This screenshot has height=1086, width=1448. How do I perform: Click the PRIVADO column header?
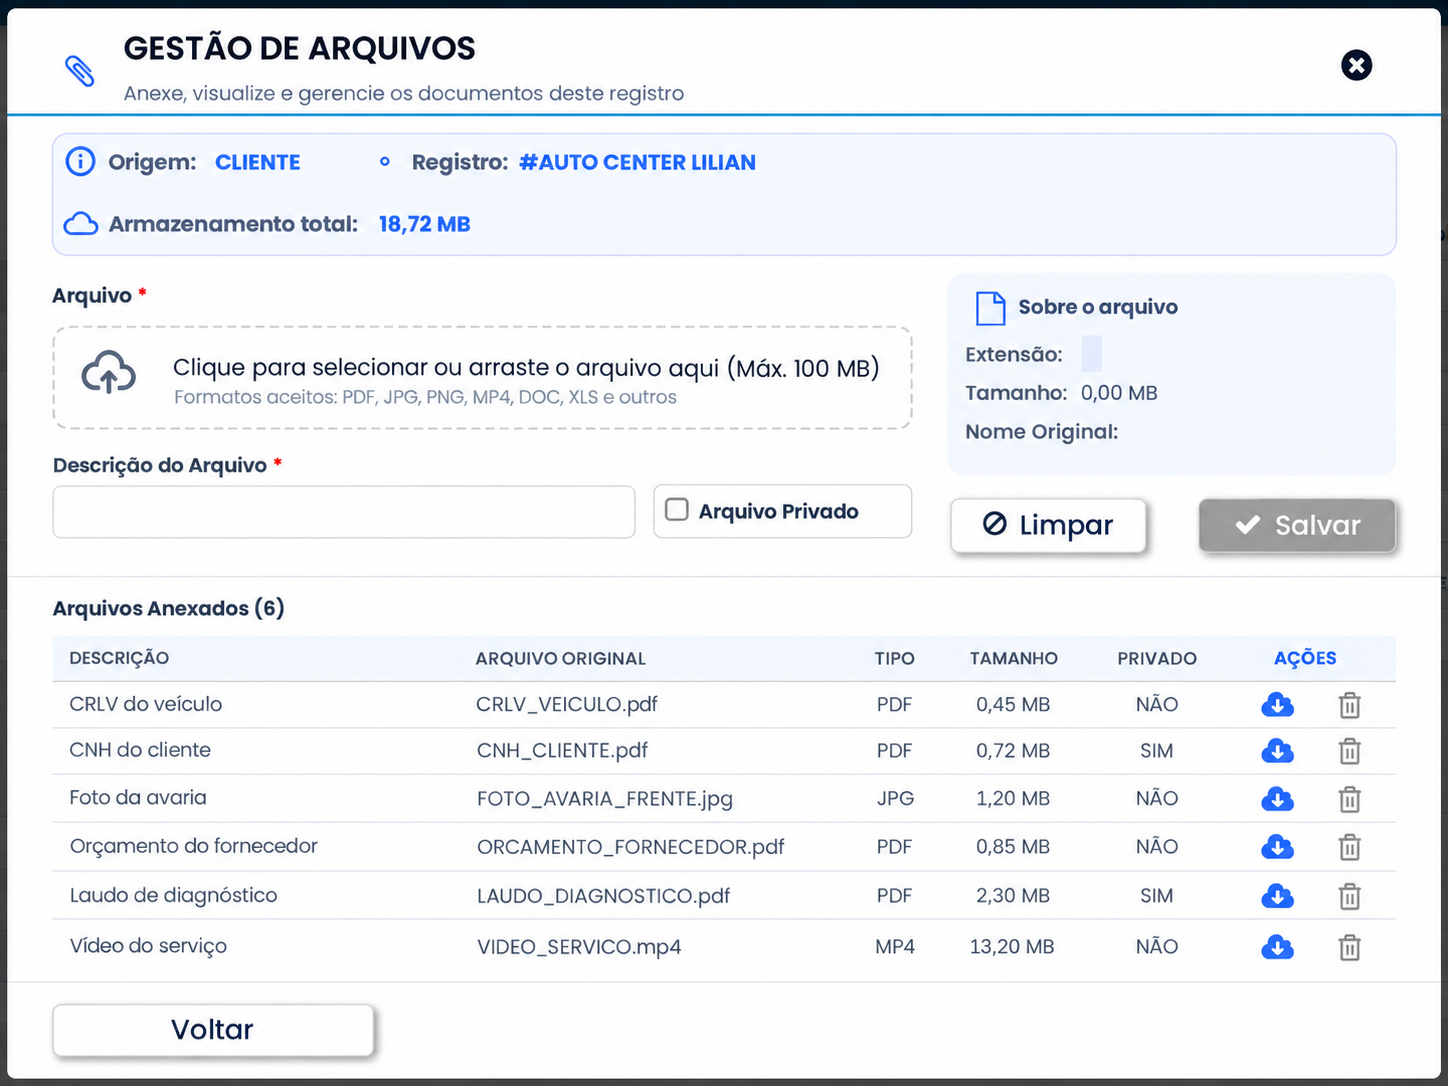pyautogui.click(x=1157, y=658)
